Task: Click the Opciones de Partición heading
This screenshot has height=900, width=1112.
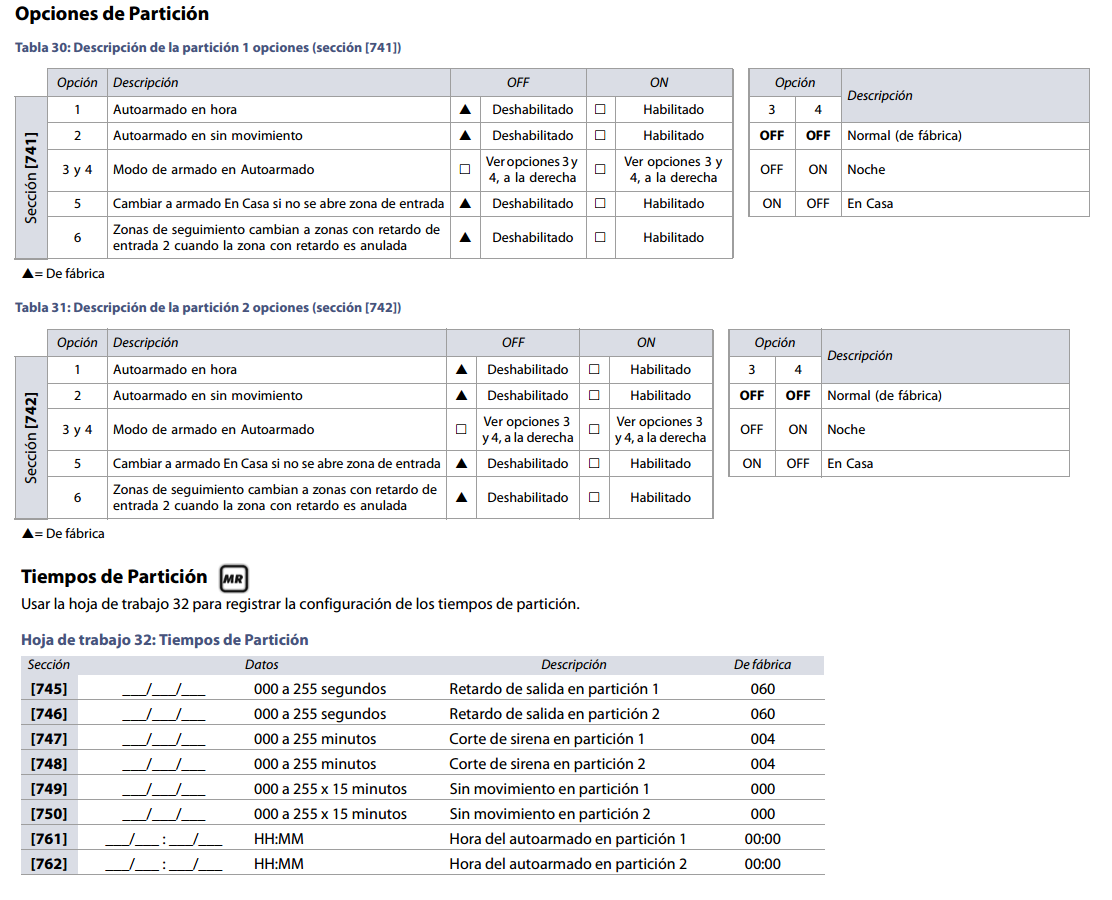Action: pyautogui.click(x=112, y=14)
